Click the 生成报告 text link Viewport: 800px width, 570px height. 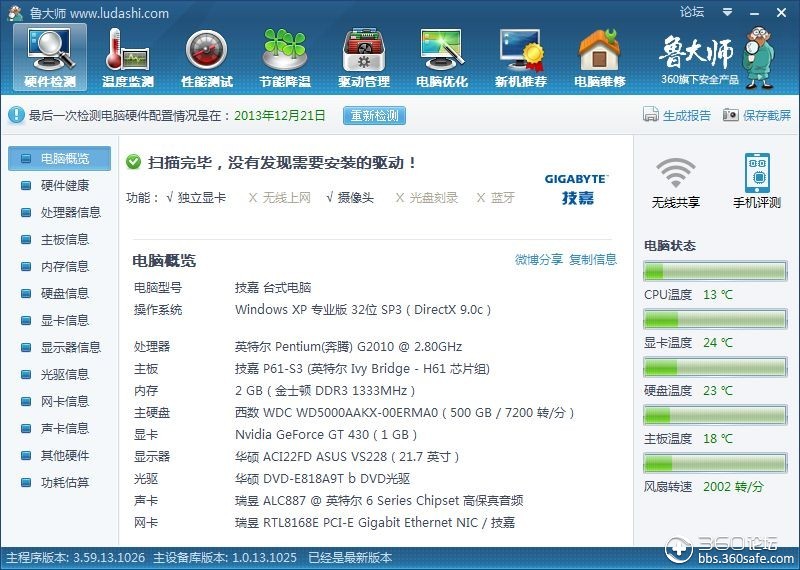click(687, 115)
